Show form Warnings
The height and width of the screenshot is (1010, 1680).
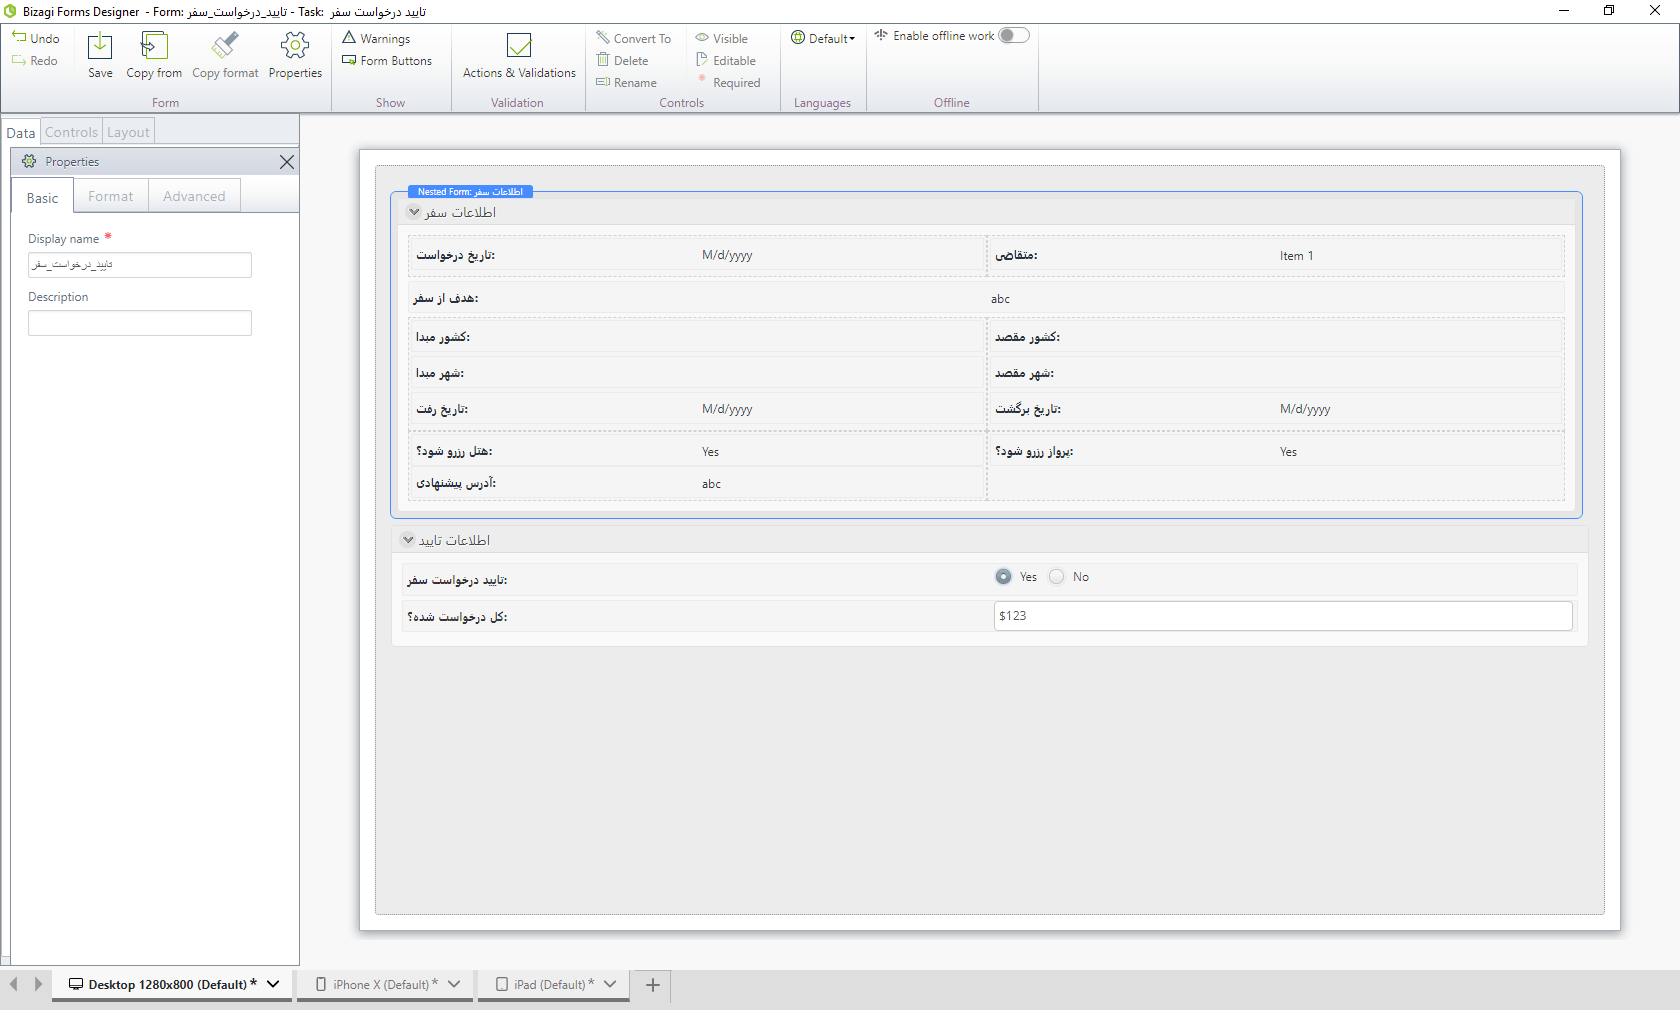click(376, 38)
